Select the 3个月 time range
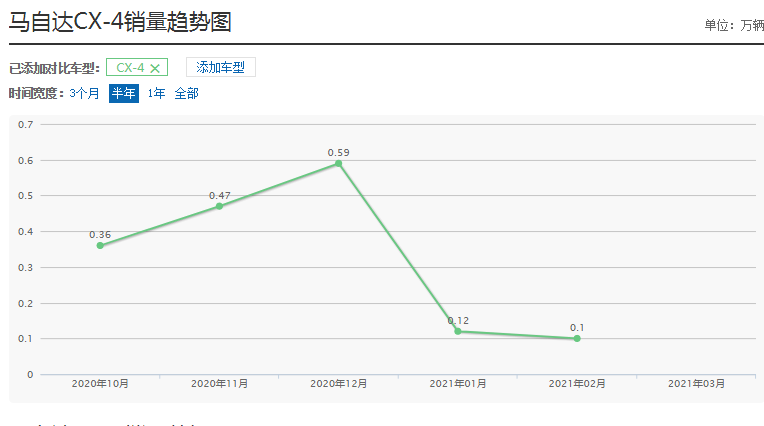This screenshot has width=764, height=426. click(x=84, y=93)
